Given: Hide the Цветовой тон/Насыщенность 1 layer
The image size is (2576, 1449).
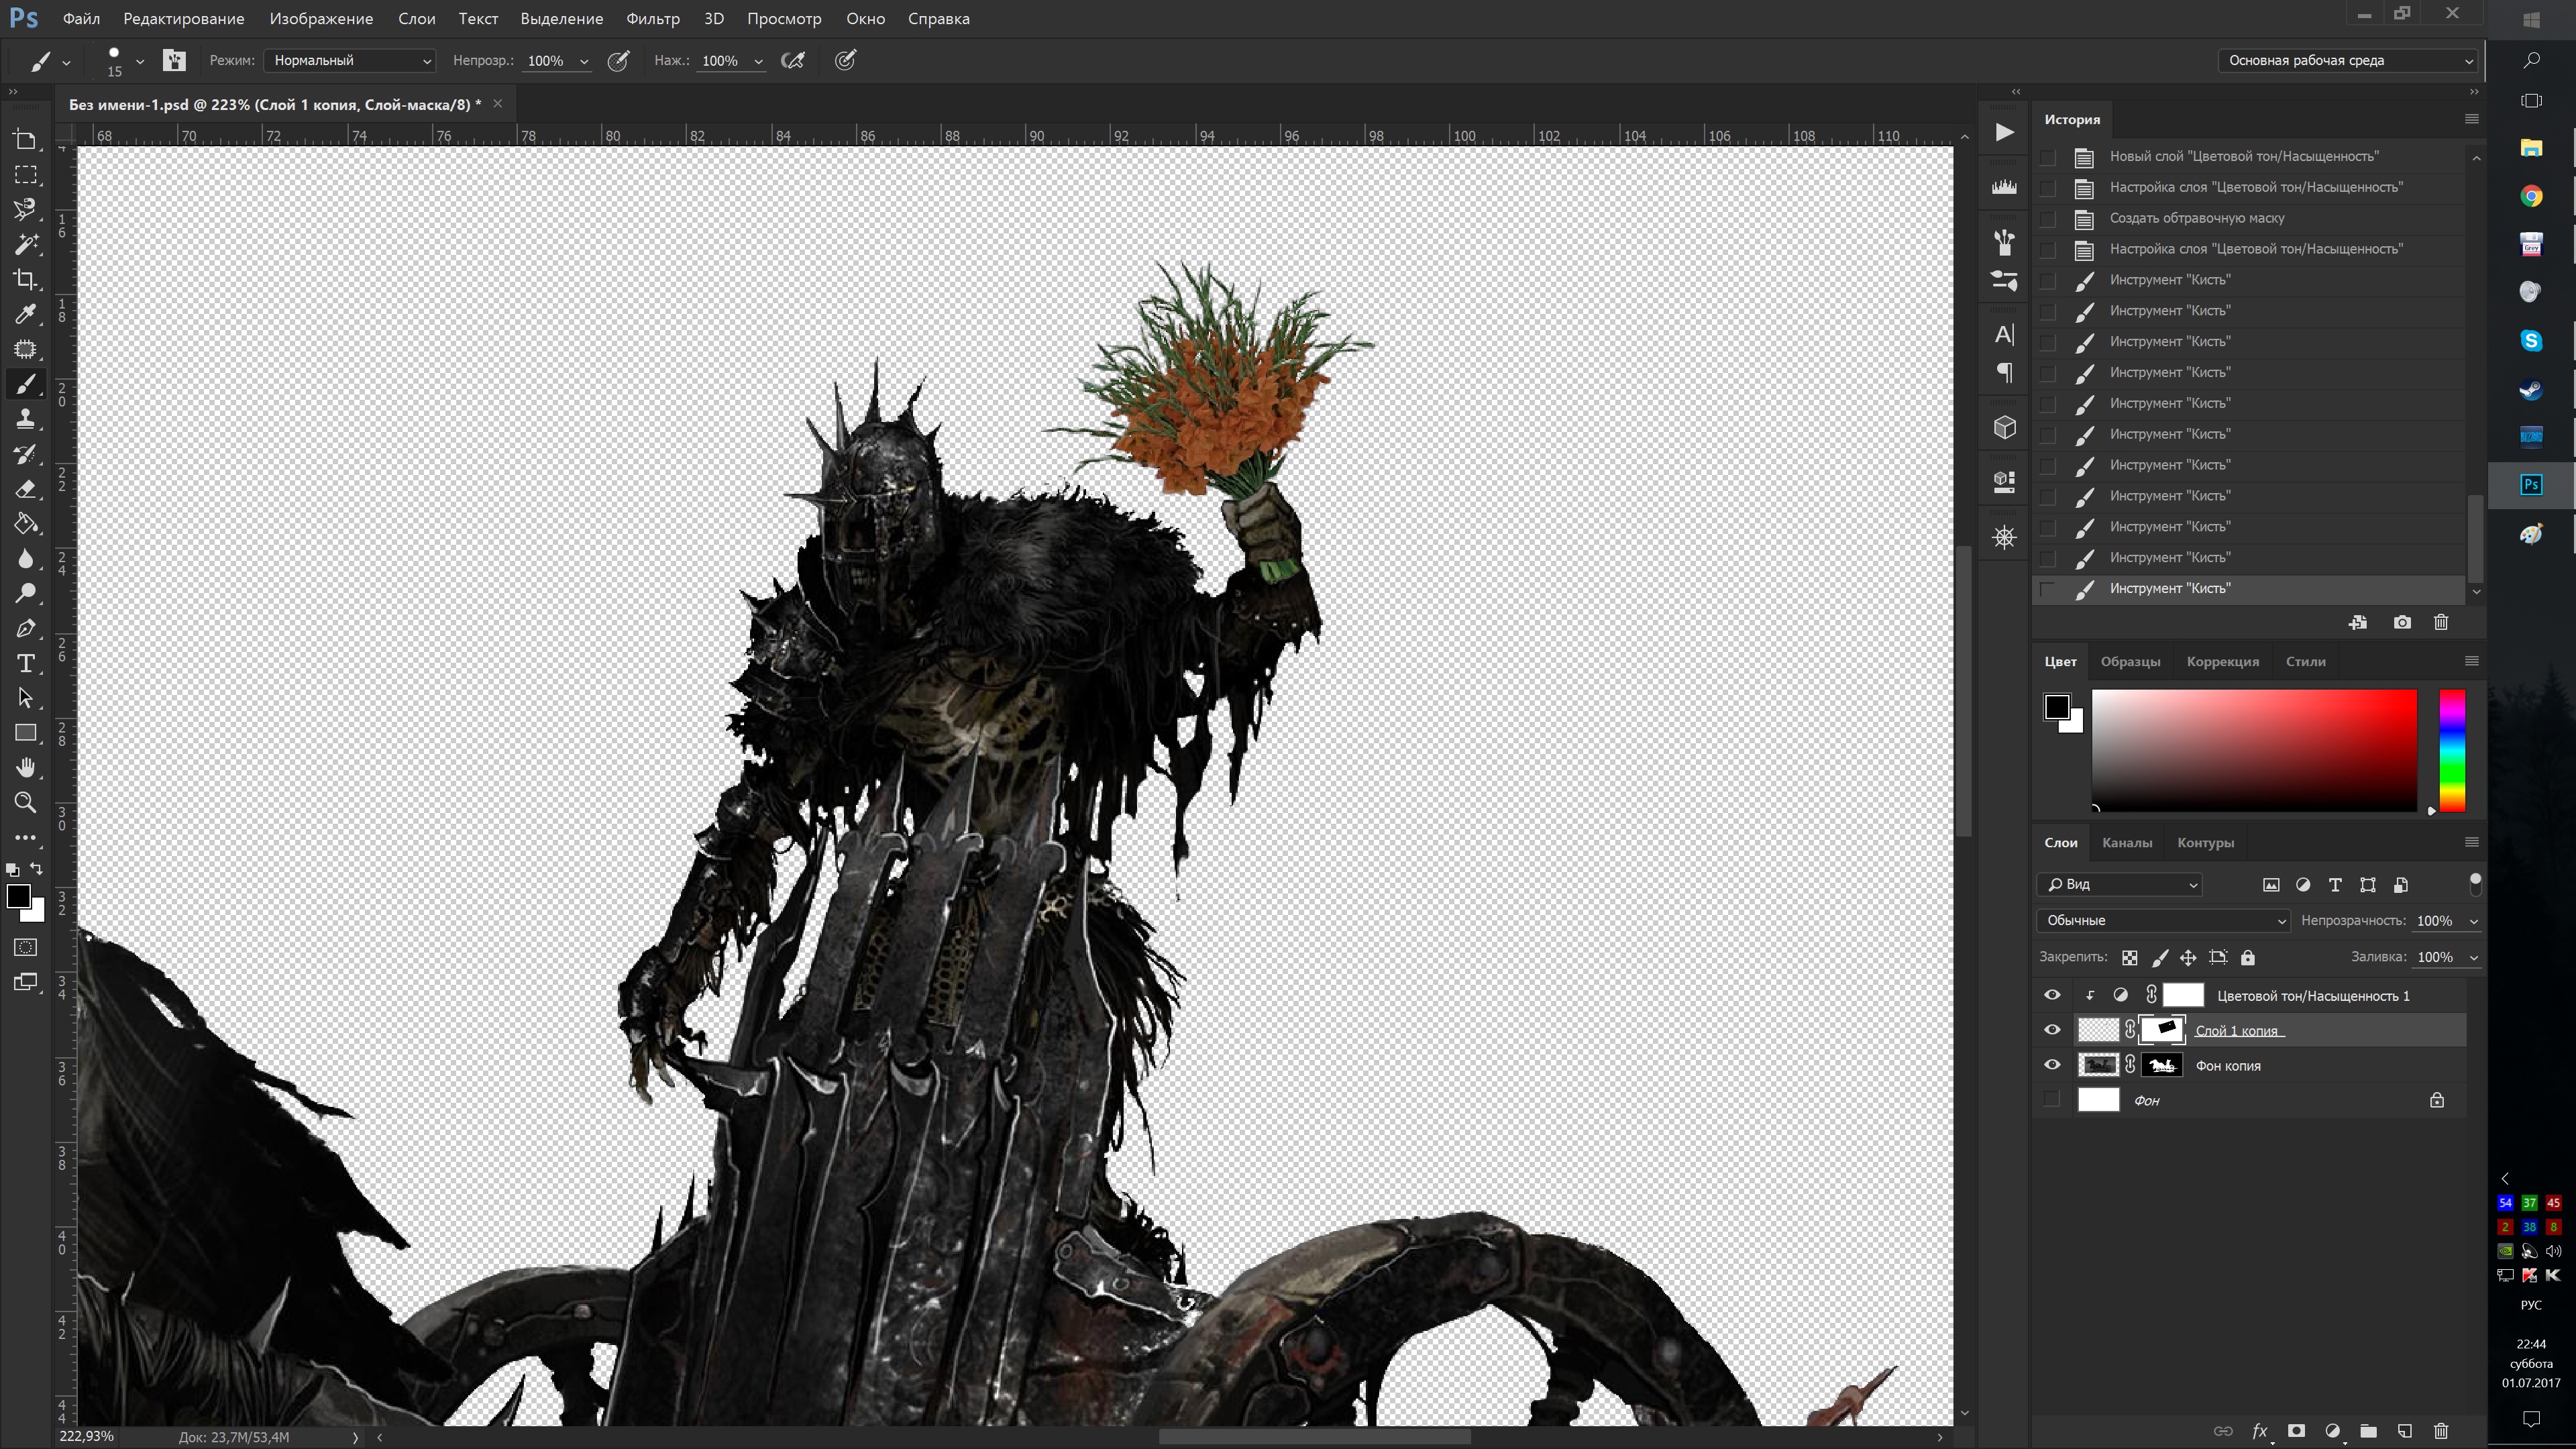Looking at the screenshot, I should coord(2052,995).
